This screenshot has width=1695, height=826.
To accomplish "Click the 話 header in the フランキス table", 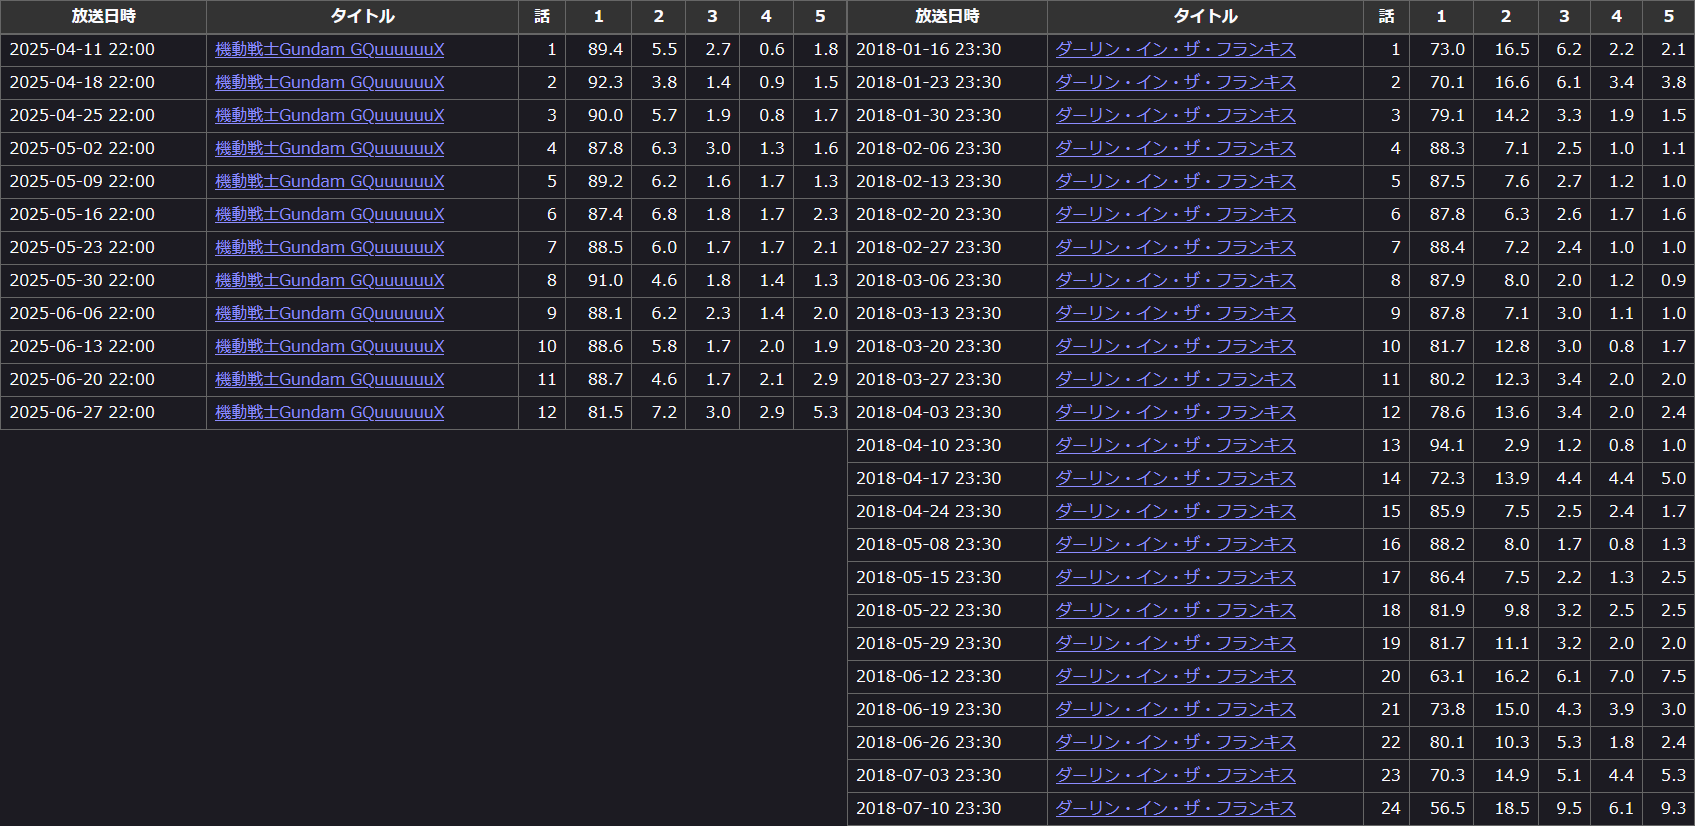I will click(1386, 16).
